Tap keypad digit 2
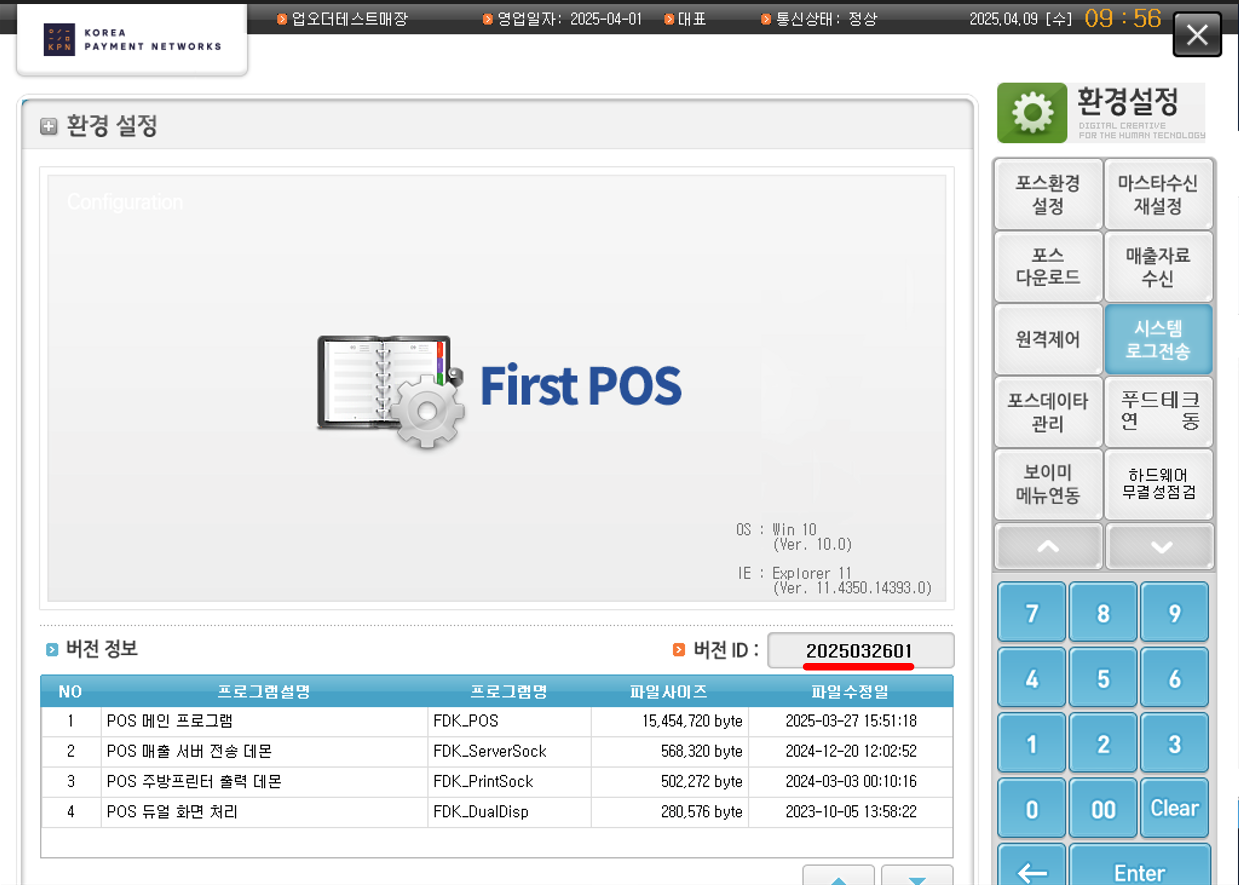Viewport: 1239px width, 885px height. pos(1103,743)
